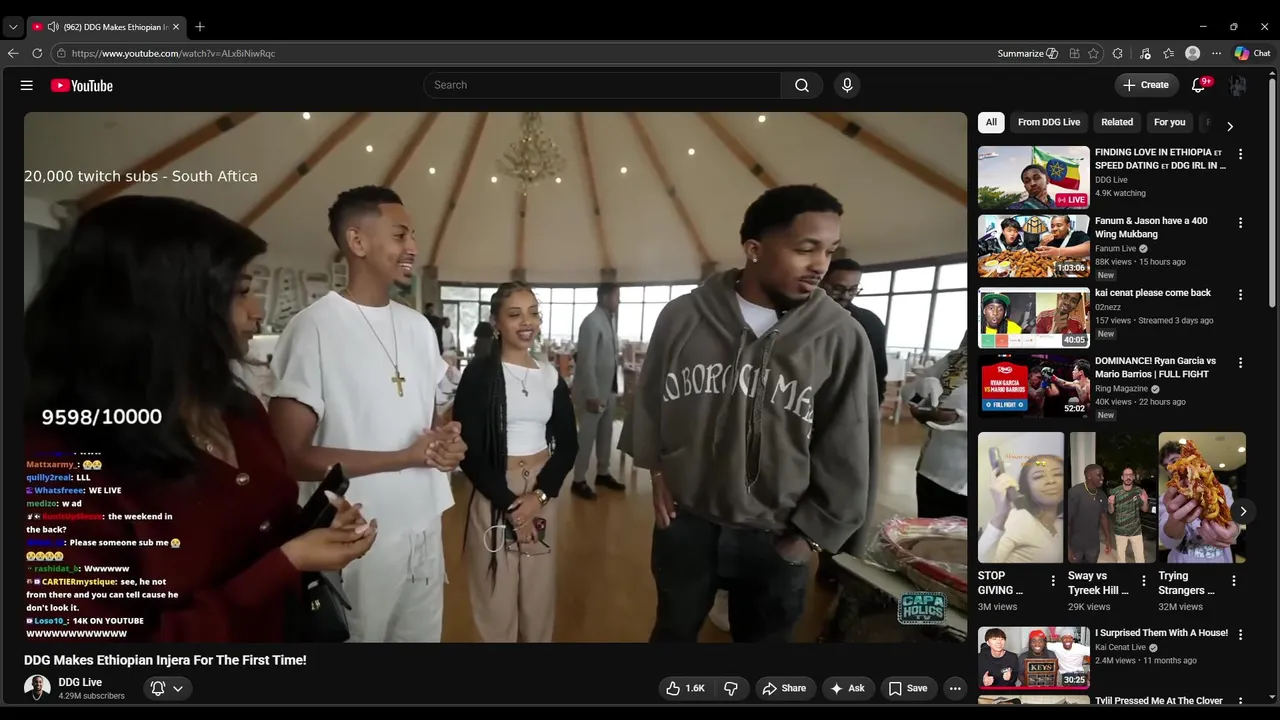
Task: Select the For you filter chip
Action: (1169, 122)
